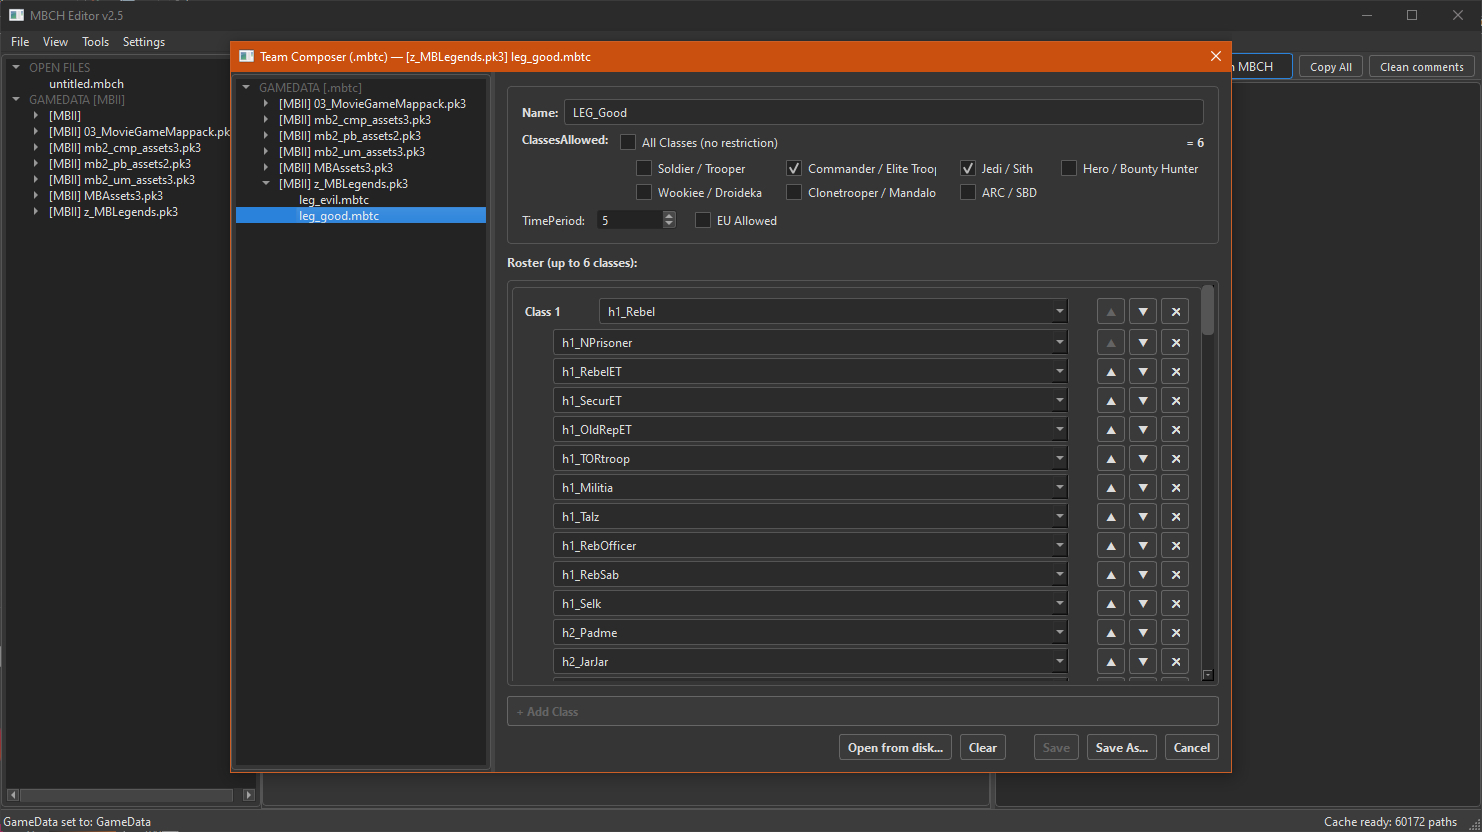
Task: Move h1_NPrisoner entry down
Action: [1143, 342]
